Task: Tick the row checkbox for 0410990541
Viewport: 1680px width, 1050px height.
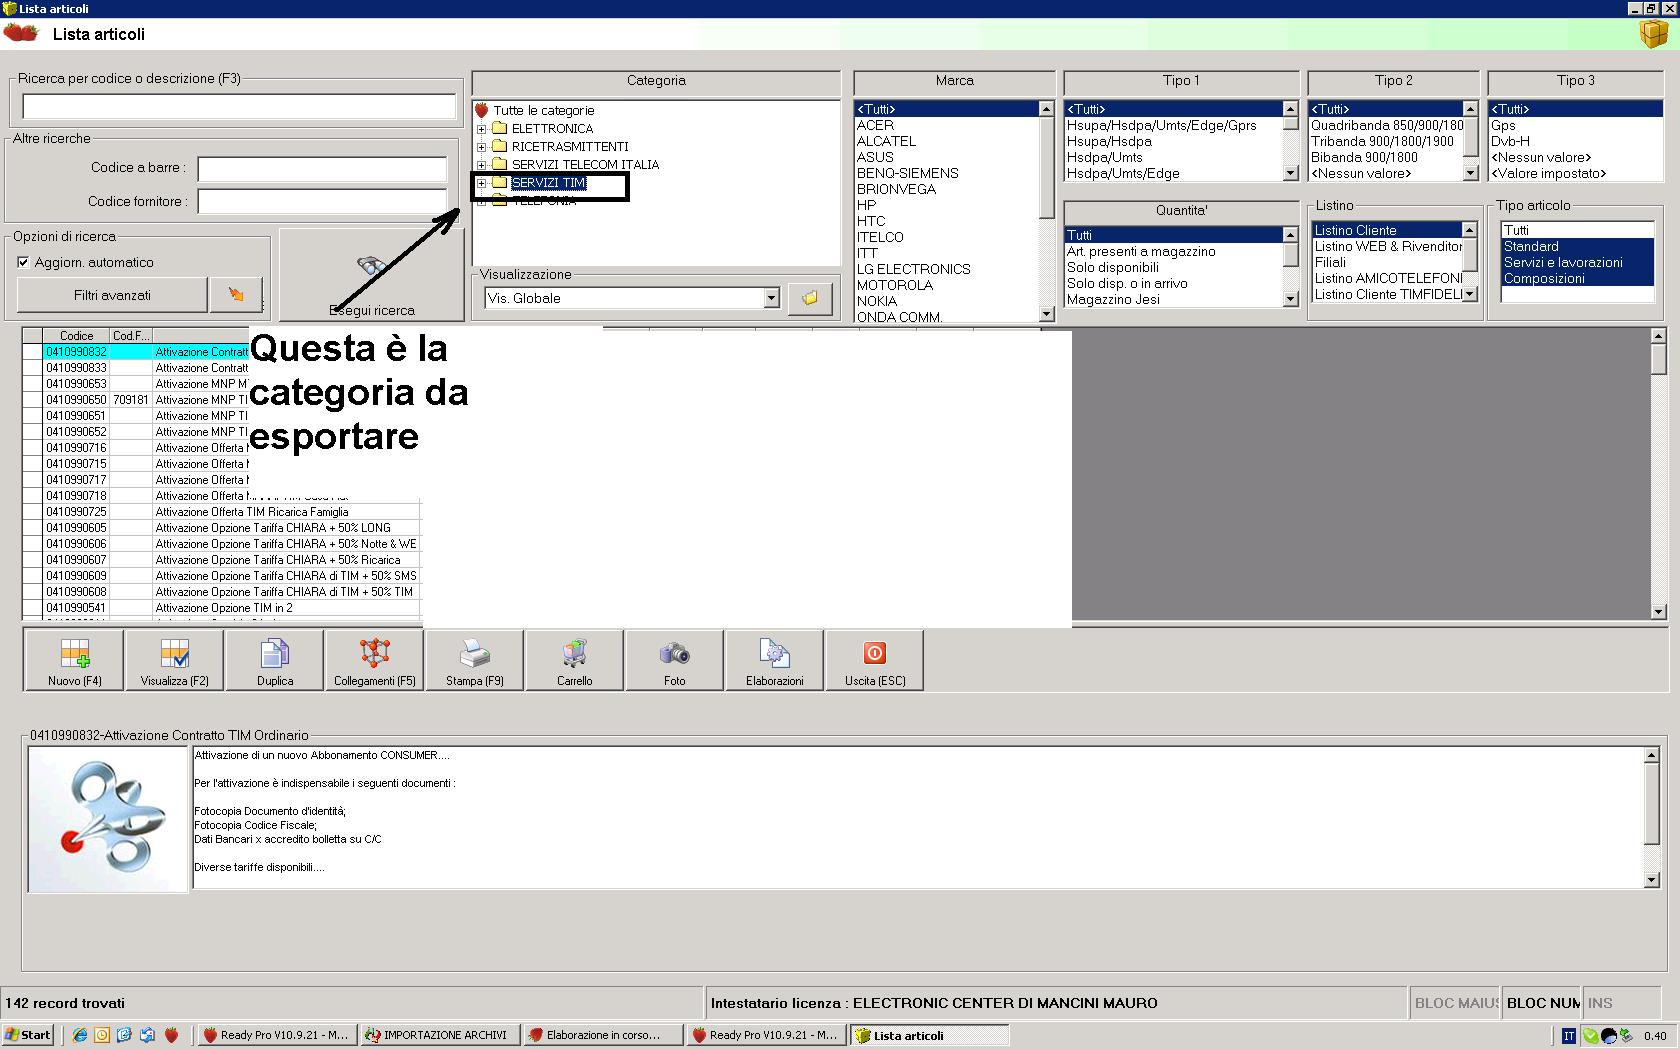Action: coord(32,608)
